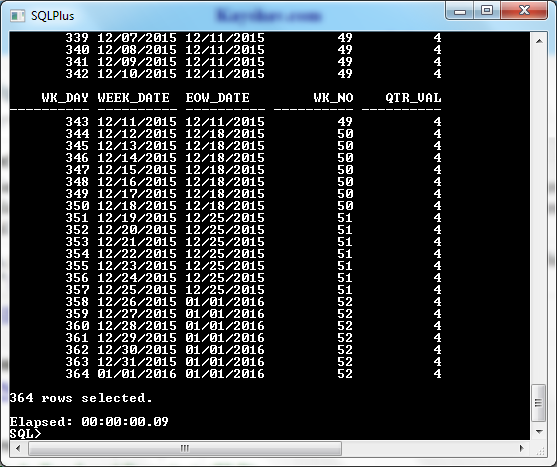Click week date 12/19/2015
The image size is (558, 469).
137,218
